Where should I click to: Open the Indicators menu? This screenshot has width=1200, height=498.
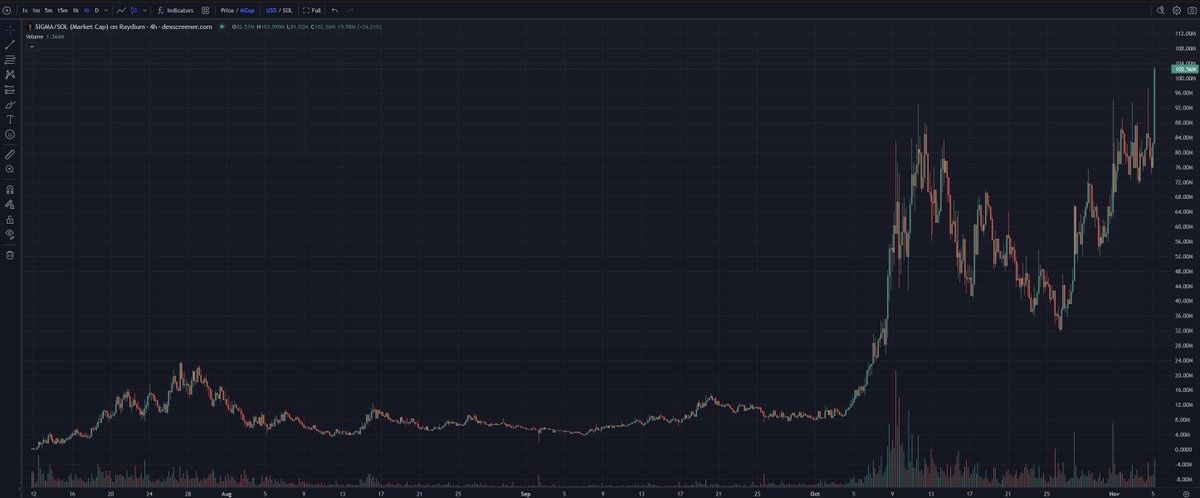(176, 10)
